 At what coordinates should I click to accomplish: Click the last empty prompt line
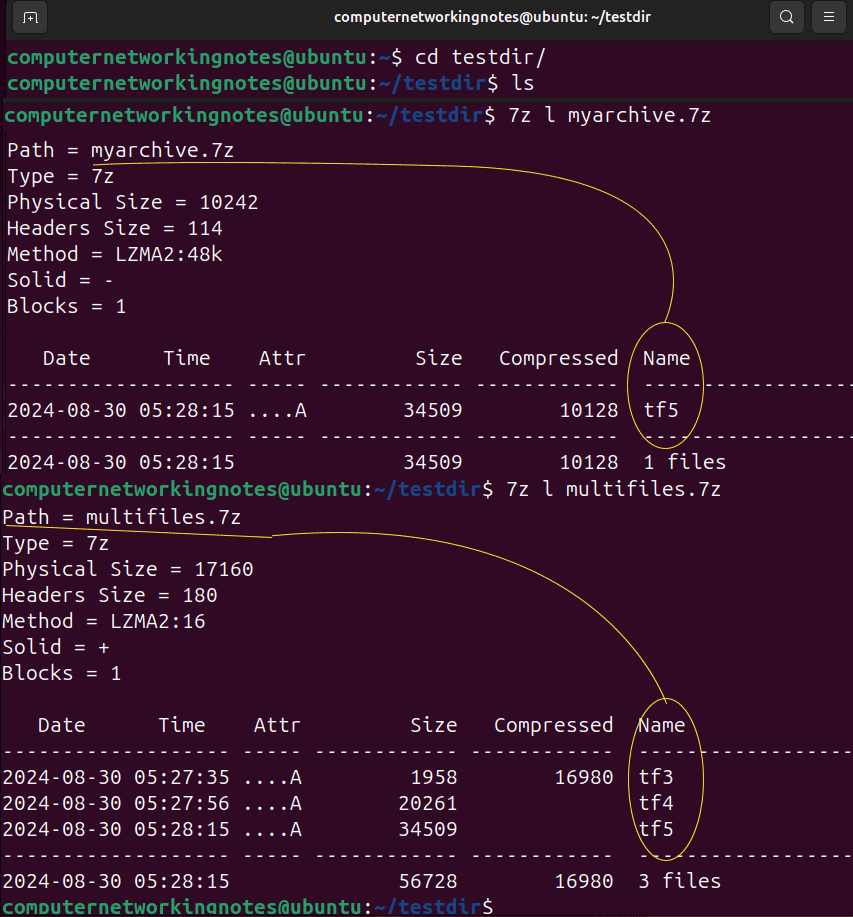tap(248, 906)
